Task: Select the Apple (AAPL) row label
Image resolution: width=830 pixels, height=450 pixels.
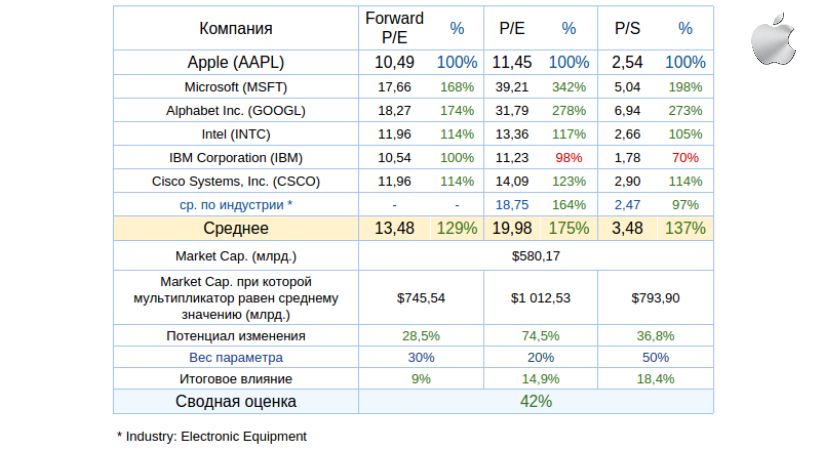Action: [x=235, y=62]
